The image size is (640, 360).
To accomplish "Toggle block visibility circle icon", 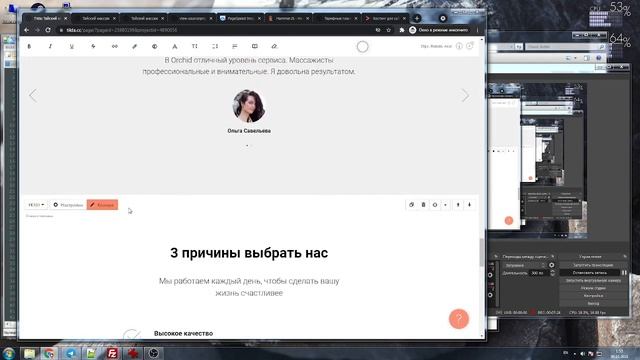I will pos(435,205).
